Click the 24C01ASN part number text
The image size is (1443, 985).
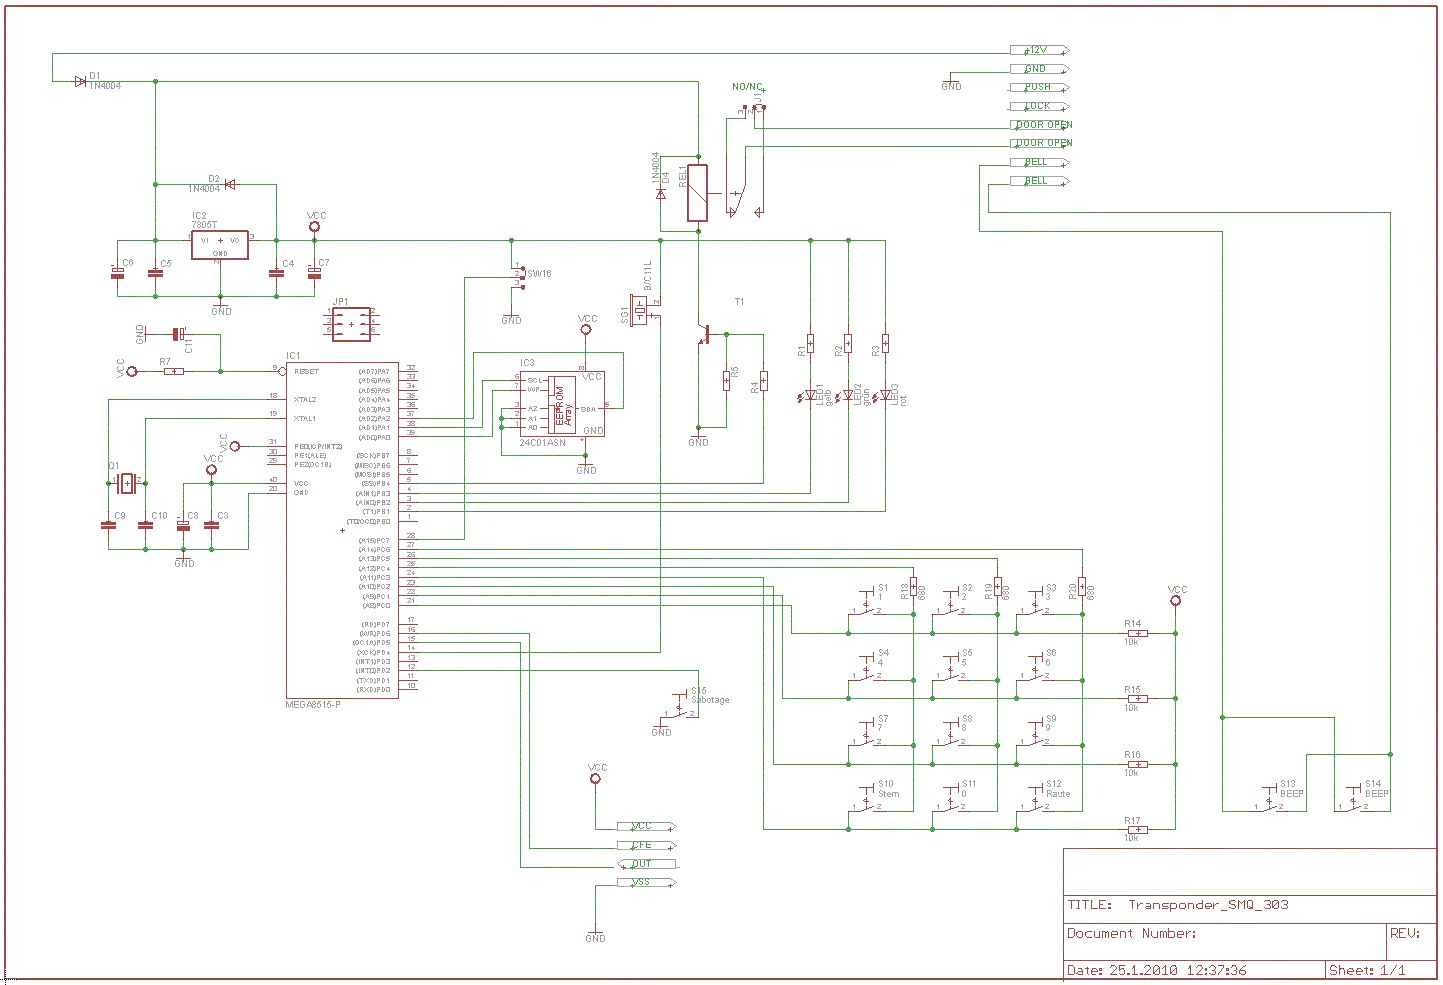543,443
